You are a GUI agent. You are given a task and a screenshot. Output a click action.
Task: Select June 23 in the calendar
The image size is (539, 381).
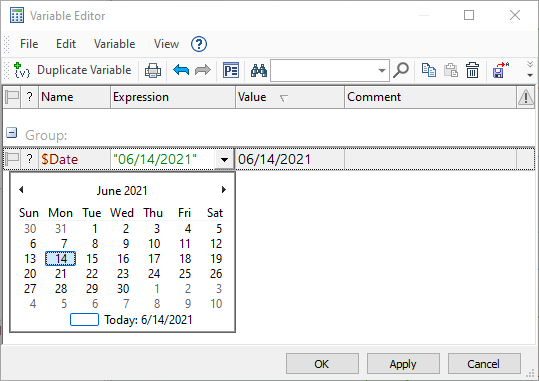click(x=123, y=274)
